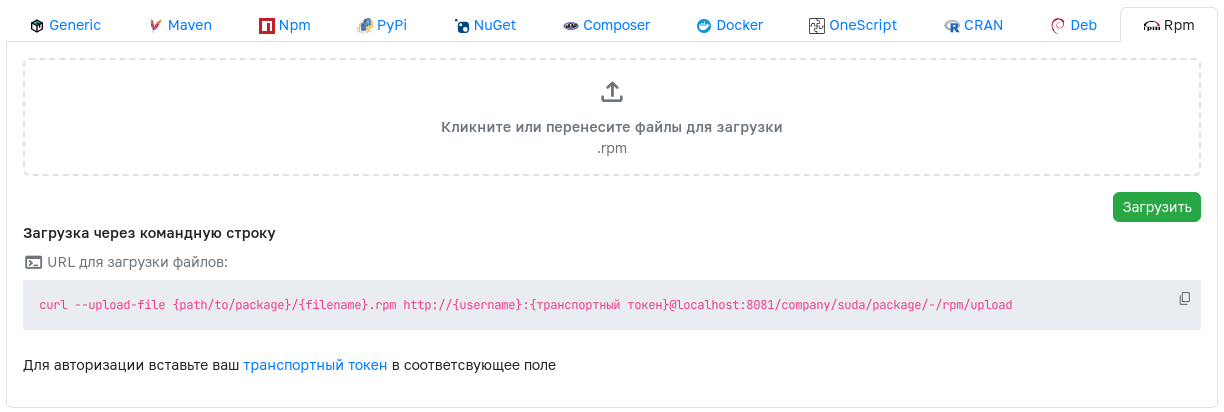Screen dimensions: 1224x412
Task: Click the red Npm logo icon
Action: click(267, 26)
